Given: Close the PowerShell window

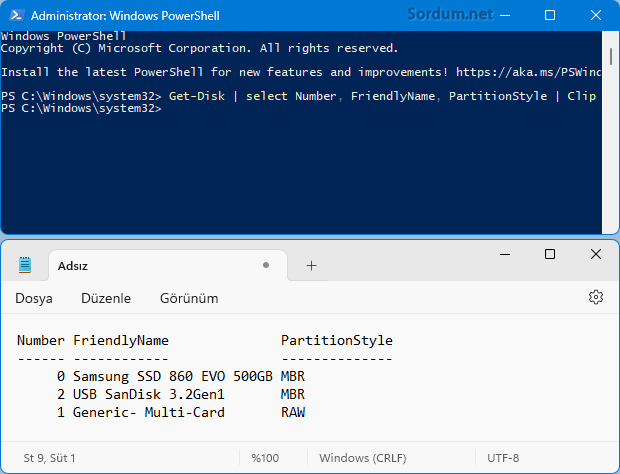Looking at the screenshot, I should (596, 15).
